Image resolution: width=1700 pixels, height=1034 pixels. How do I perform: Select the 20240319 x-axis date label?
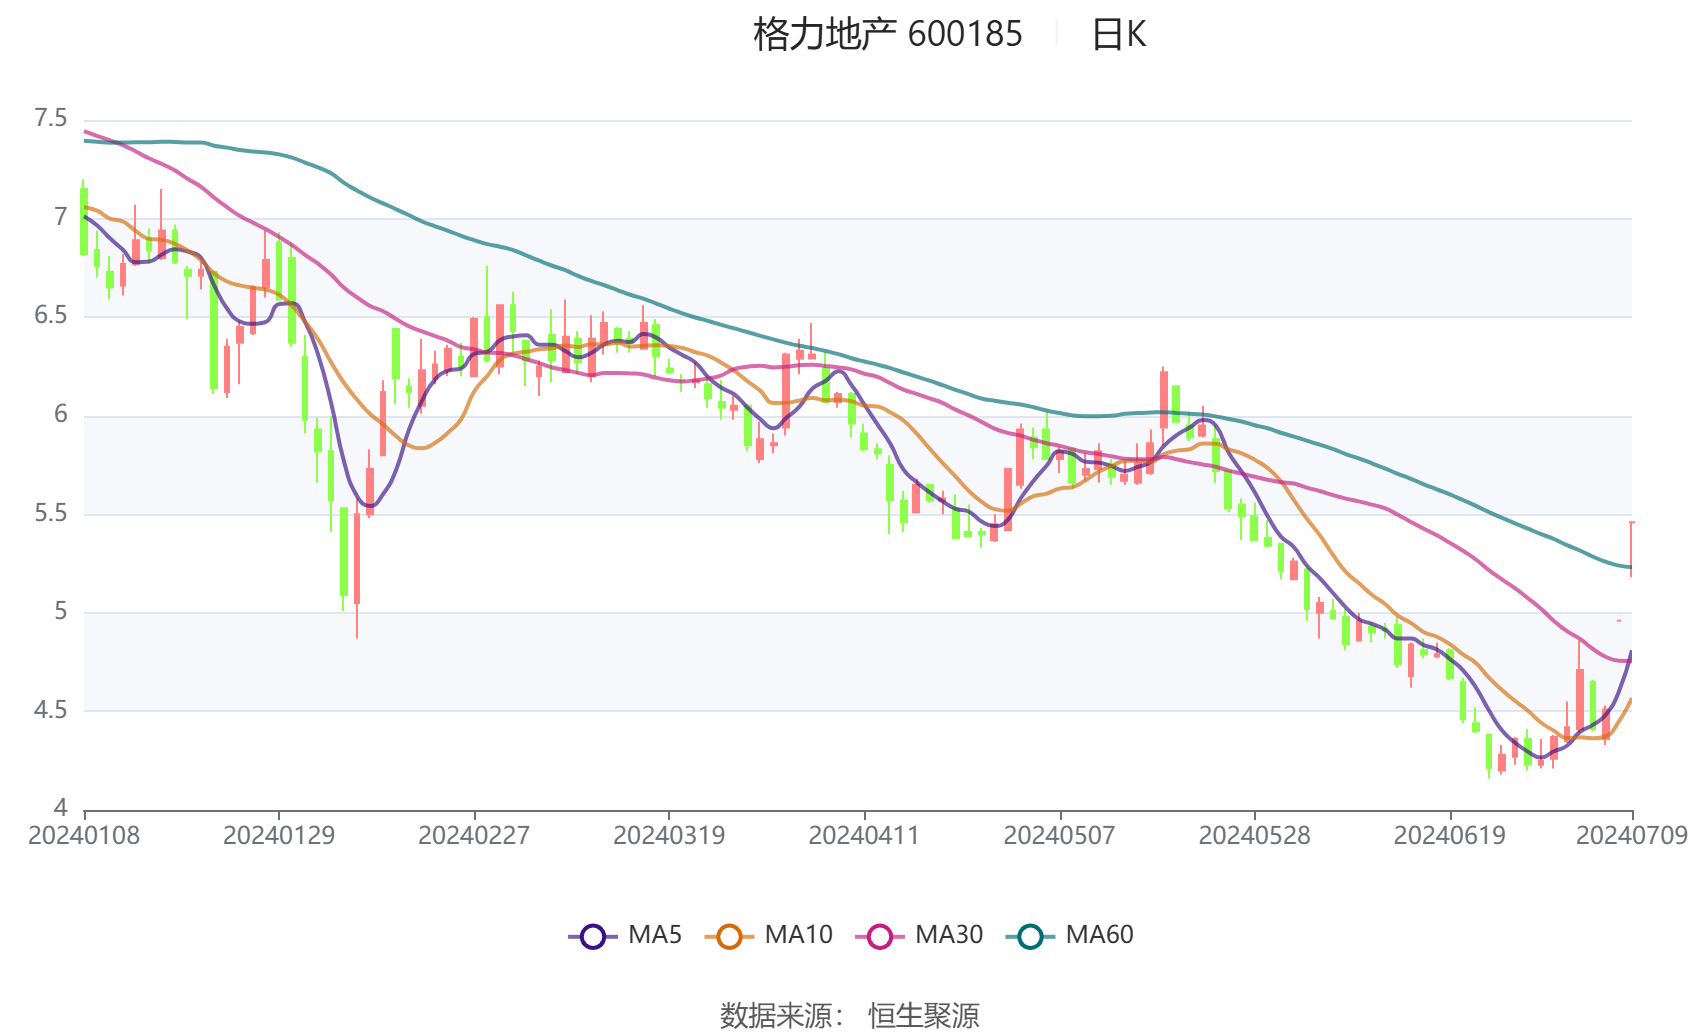coord(669,835)
